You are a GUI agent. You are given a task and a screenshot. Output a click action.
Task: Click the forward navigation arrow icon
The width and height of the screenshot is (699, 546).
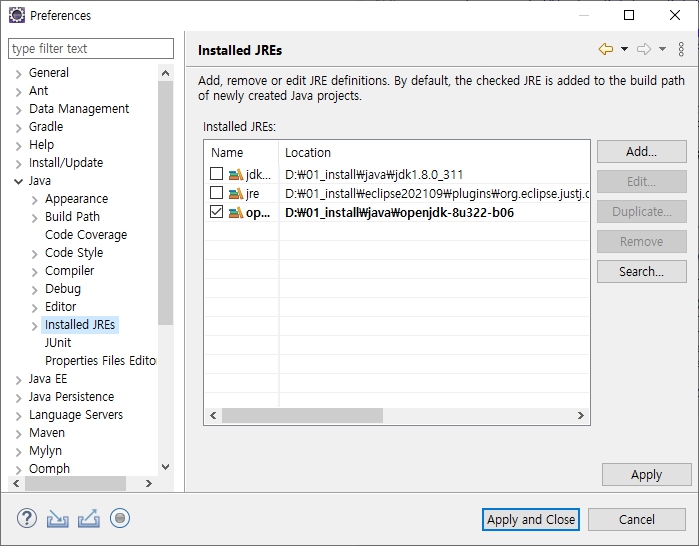click(x=644, y=49)
